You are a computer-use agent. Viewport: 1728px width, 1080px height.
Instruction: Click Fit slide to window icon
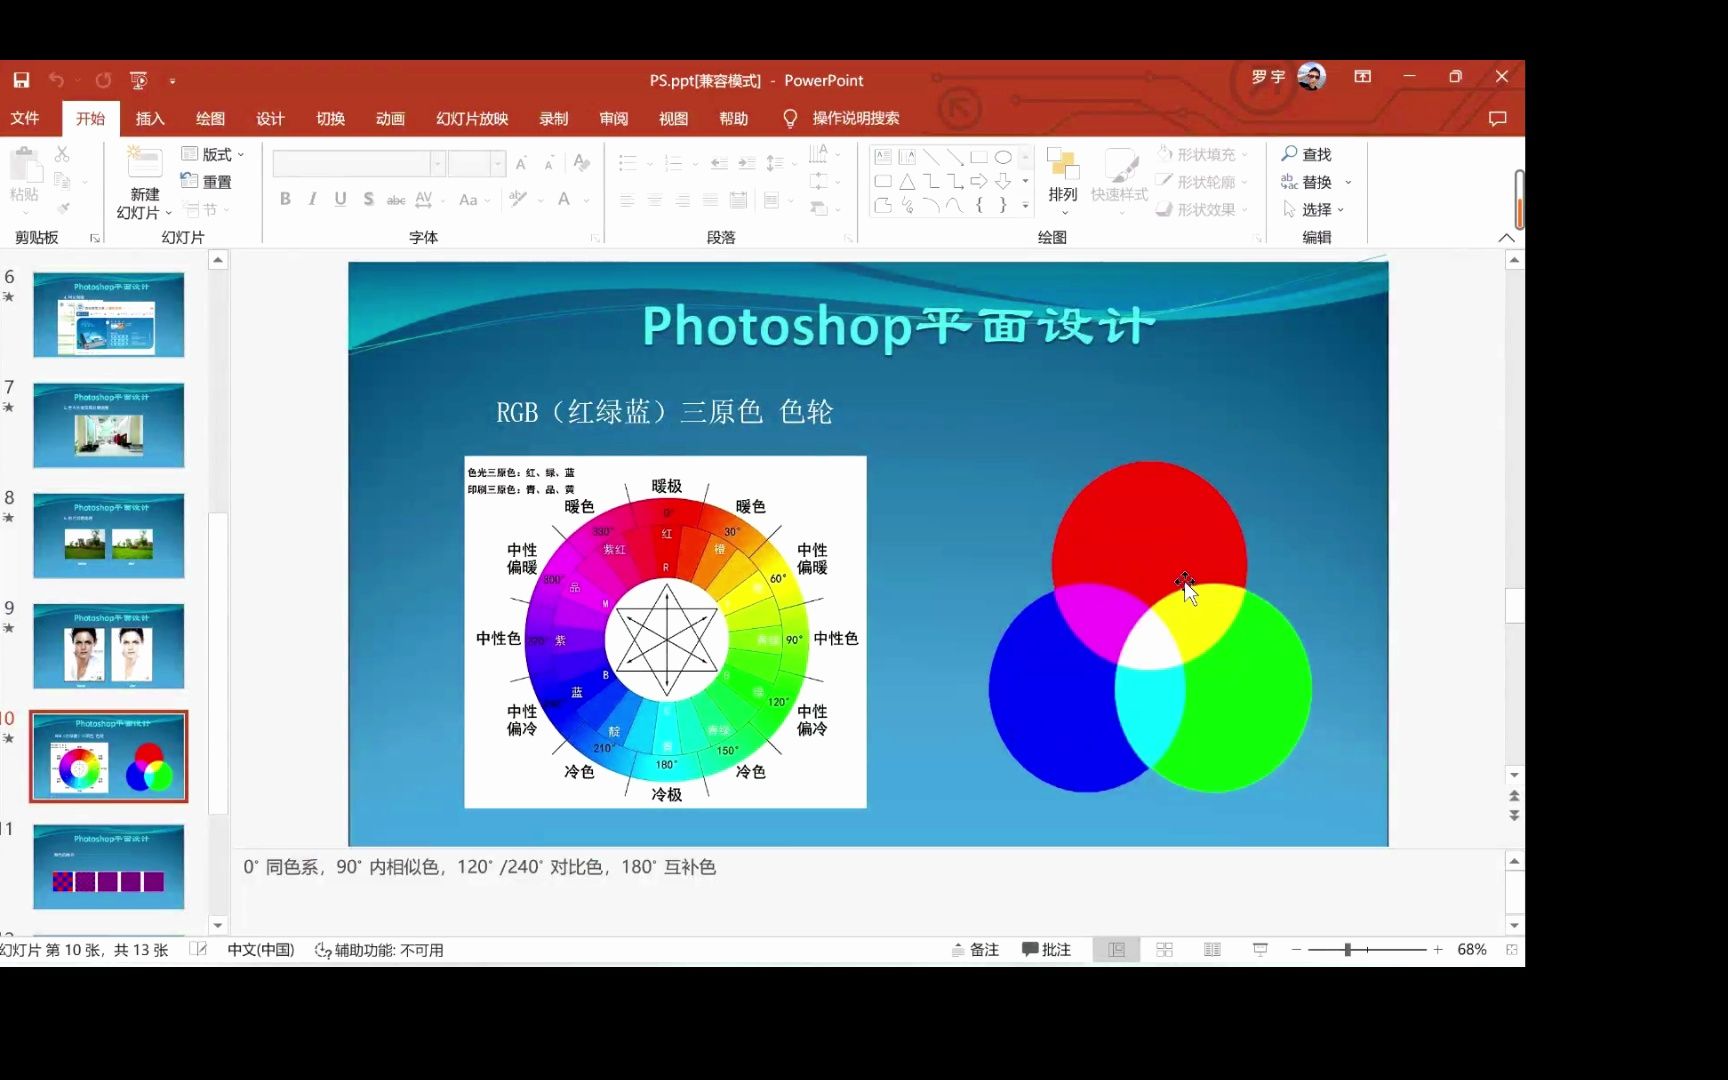click(1512, 950)
